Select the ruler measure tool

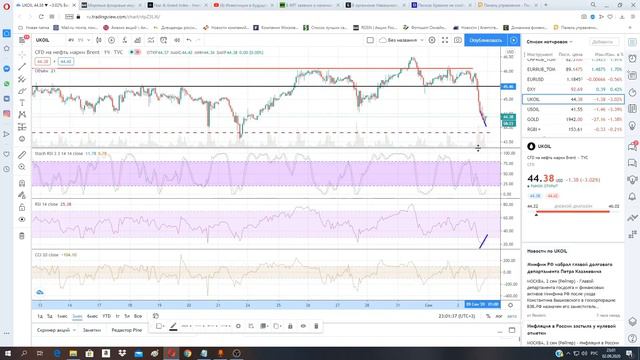pyautogui.click(x=22, y=155)
